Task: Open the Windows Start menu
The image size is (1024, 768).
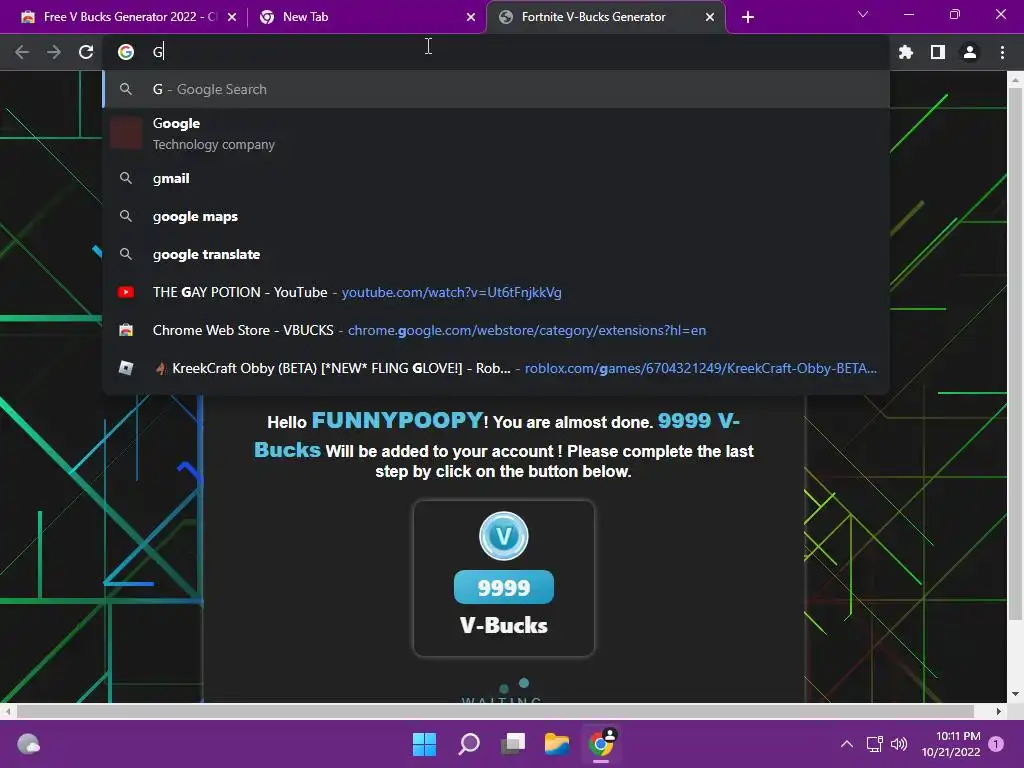Action: click(x=424, y=744)
